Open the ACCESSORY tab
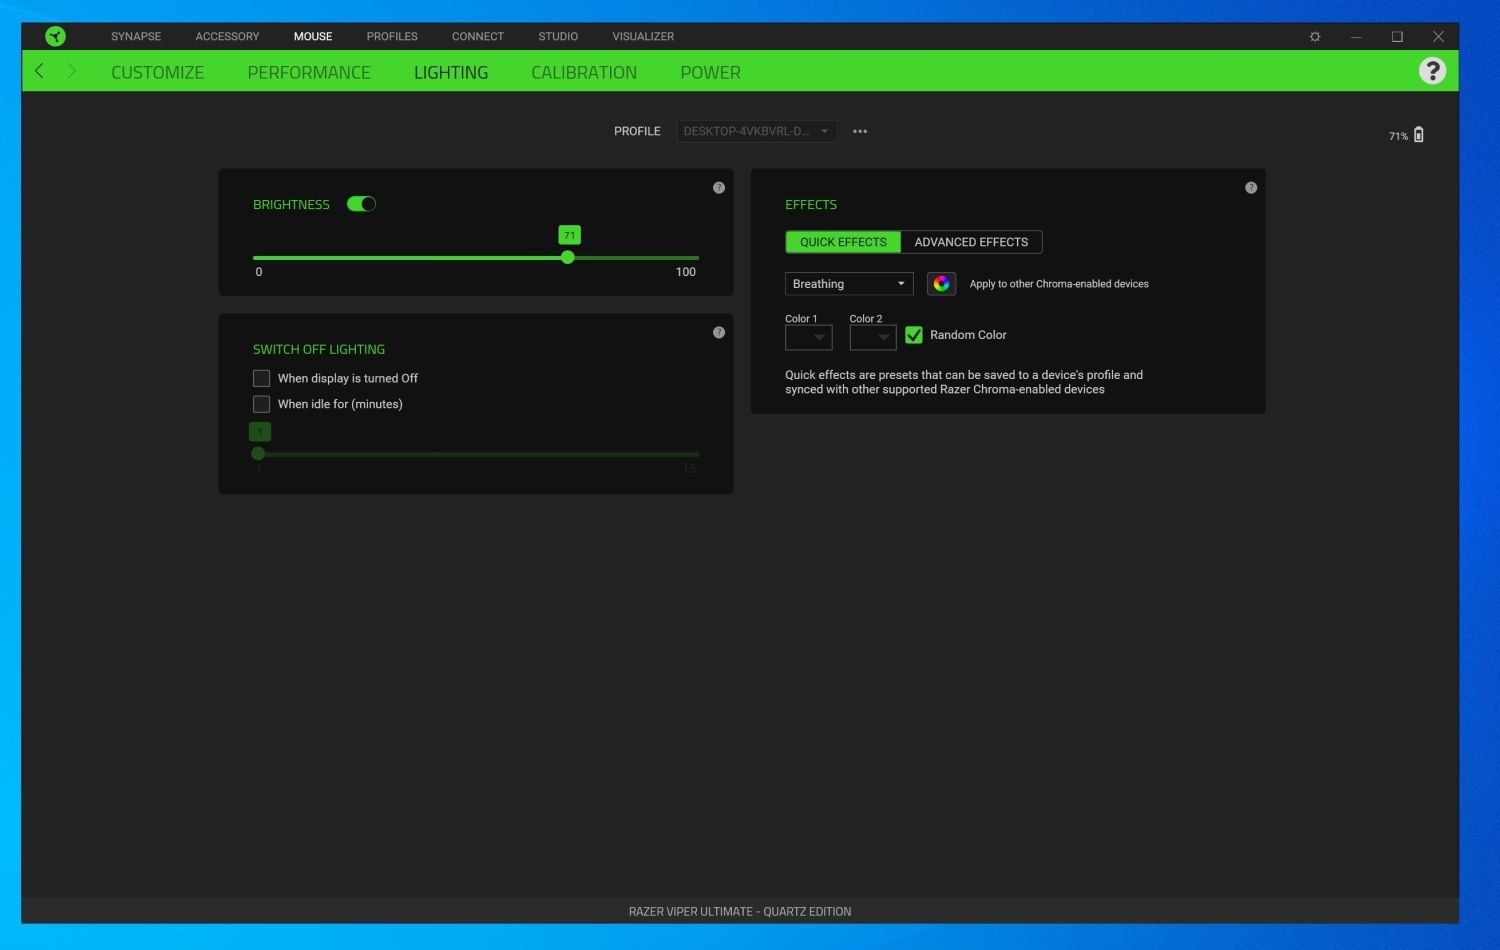Image resolution: width=1500 pixels, height=950 pixels. tap(227, 37)
